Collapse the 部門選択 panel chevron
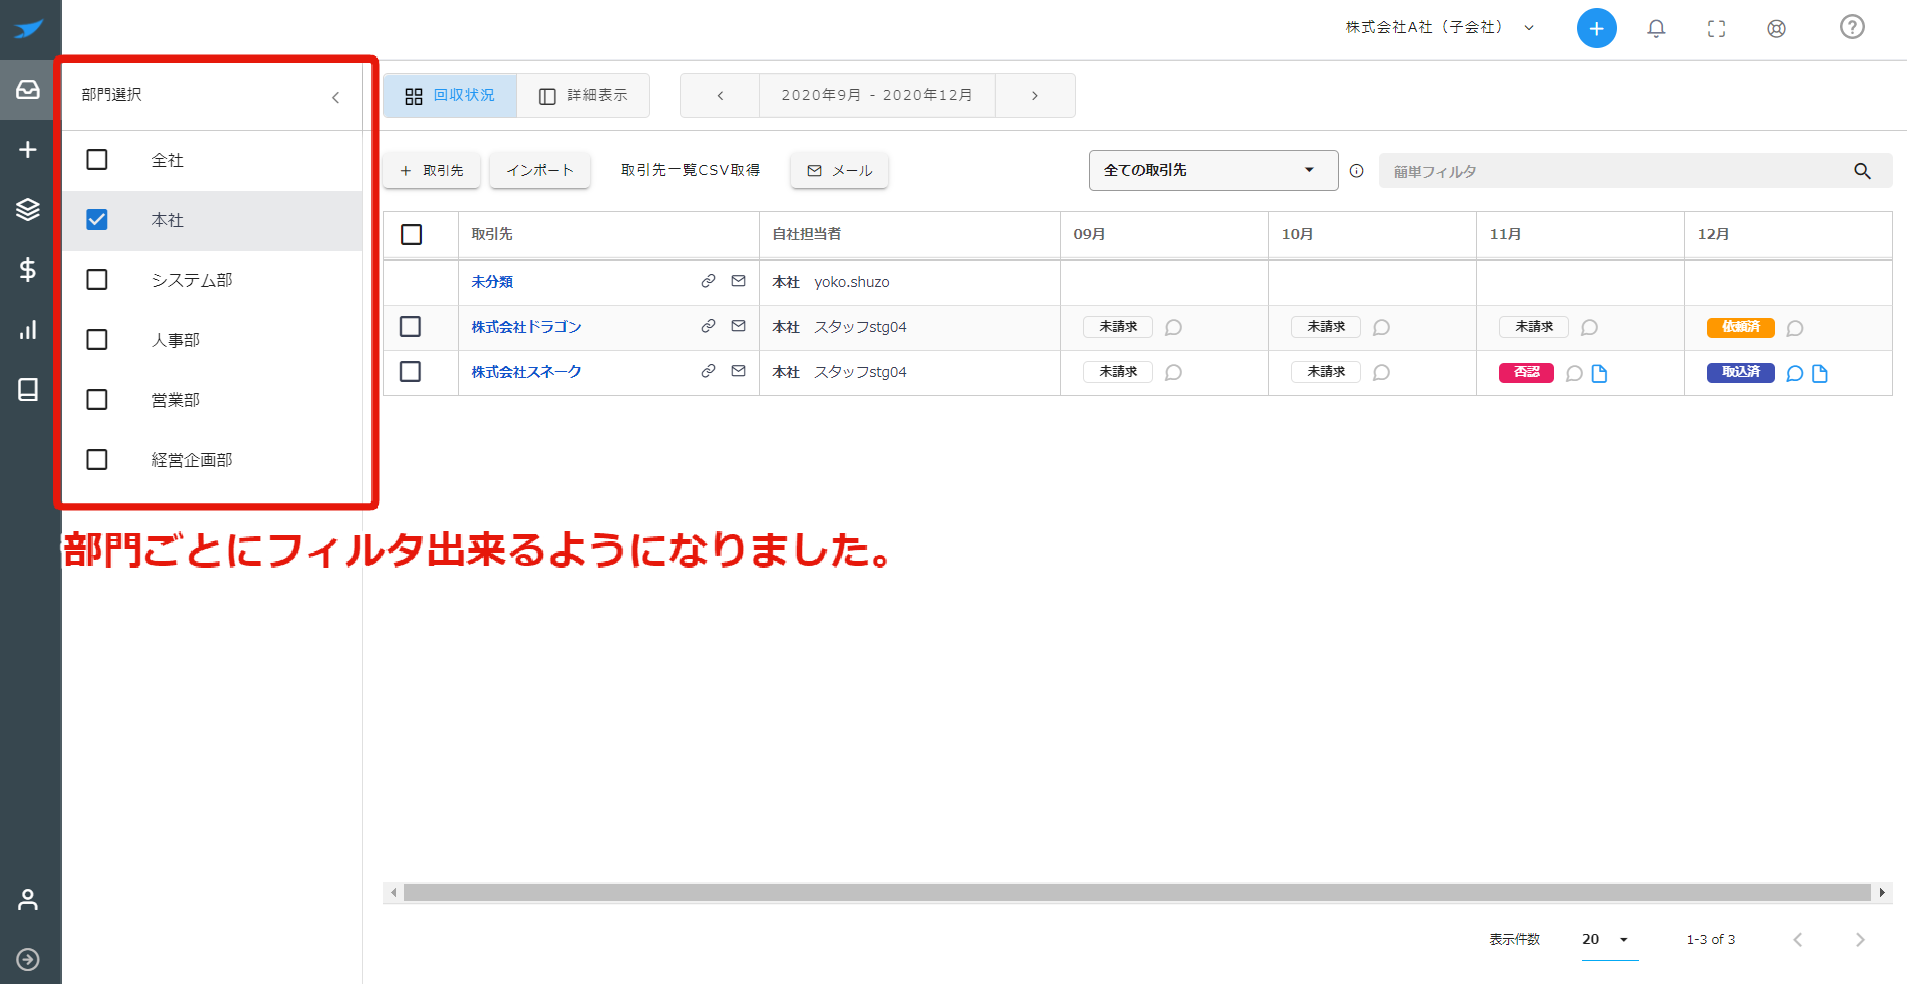Viewport: 1907px width, 984px height. pyautogui.click(x=336, y=97)
